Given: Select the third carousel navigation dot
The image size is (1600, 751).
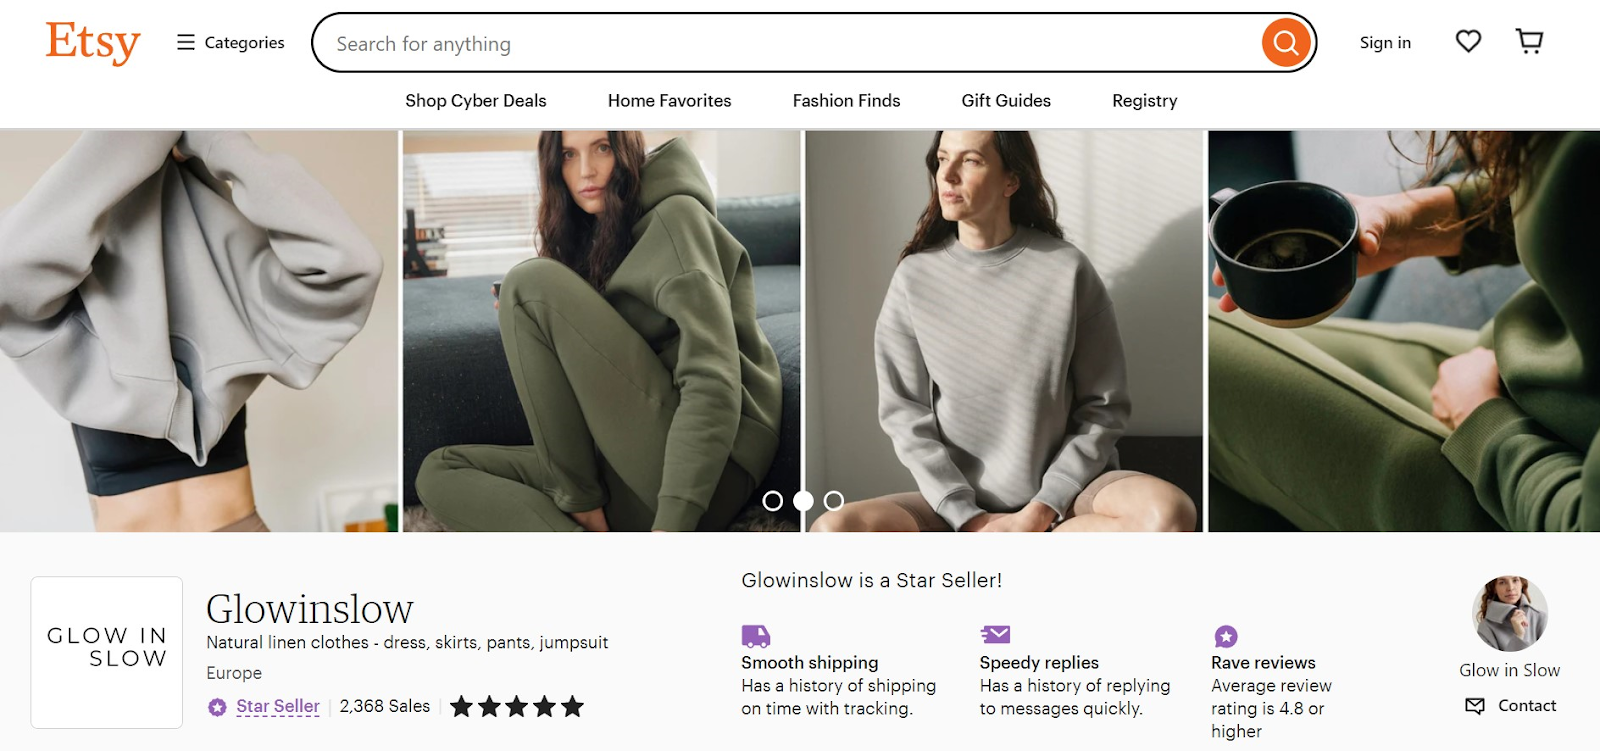Looking at the screenshot, I should click(833, 500).
